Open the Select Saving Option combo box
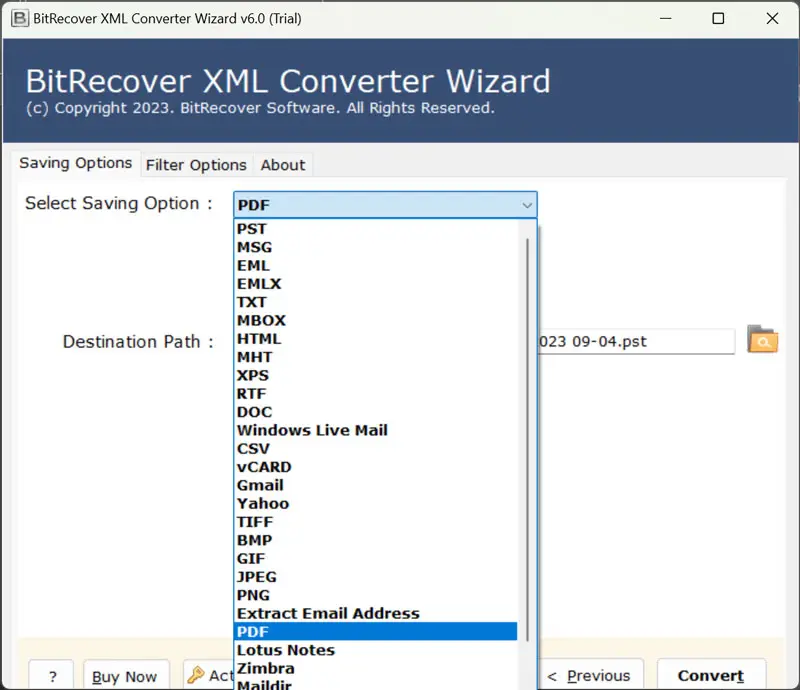 pos(385,205)
